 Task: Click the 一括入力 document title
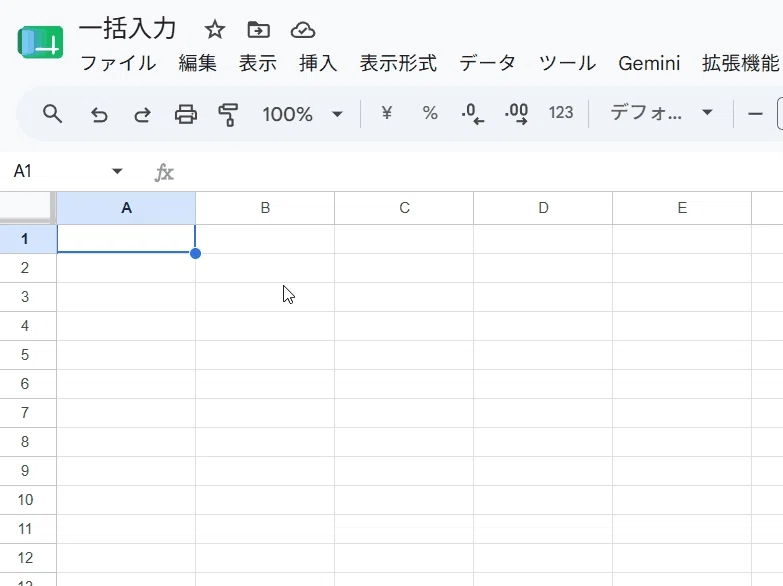(127, 28)
